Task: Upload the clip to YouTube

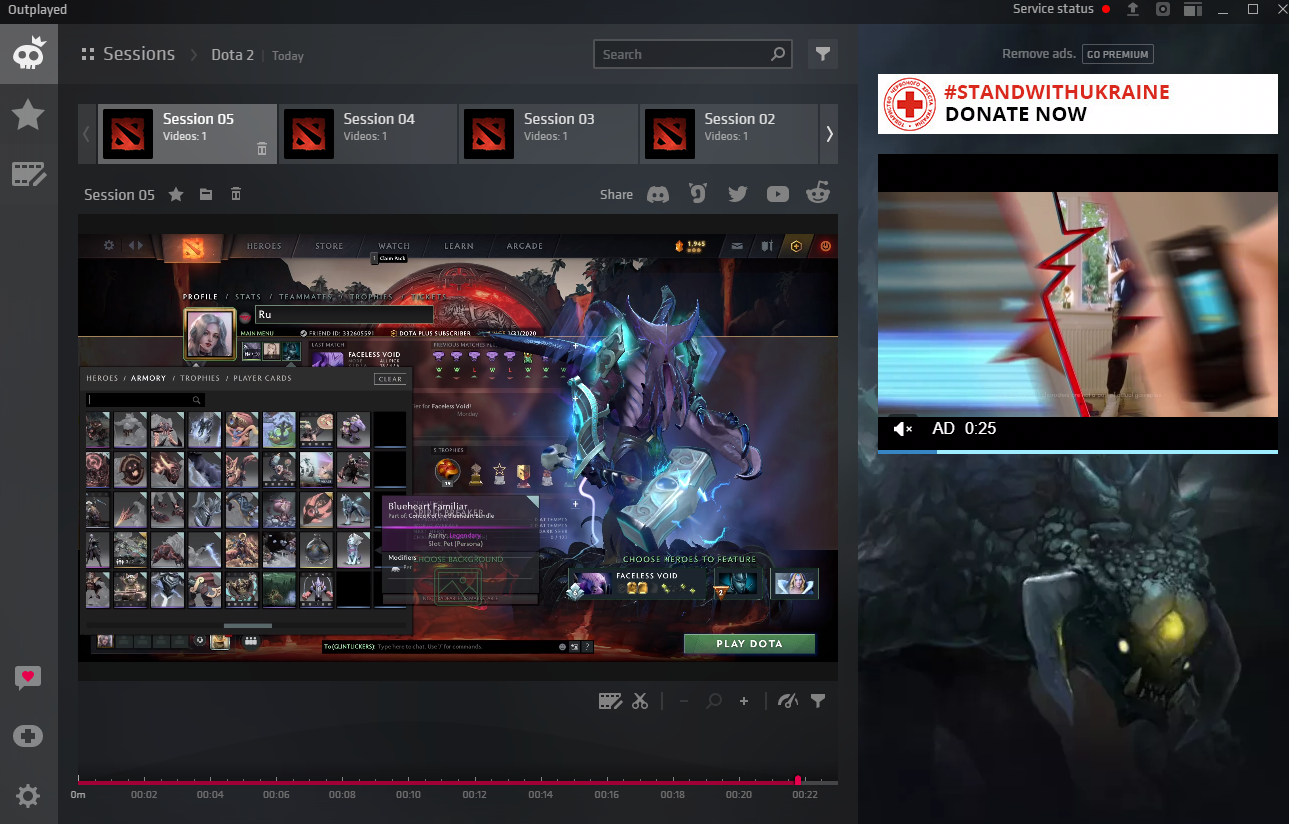Action: (777, 194)
